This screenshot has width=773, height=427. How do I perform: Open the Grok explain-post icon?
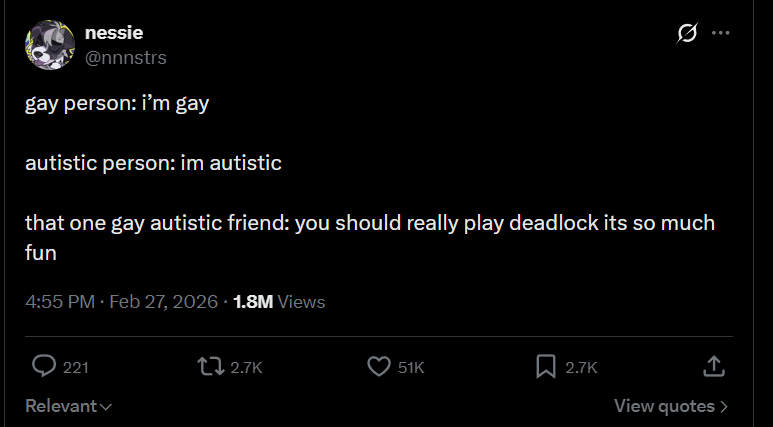[687, 33]
